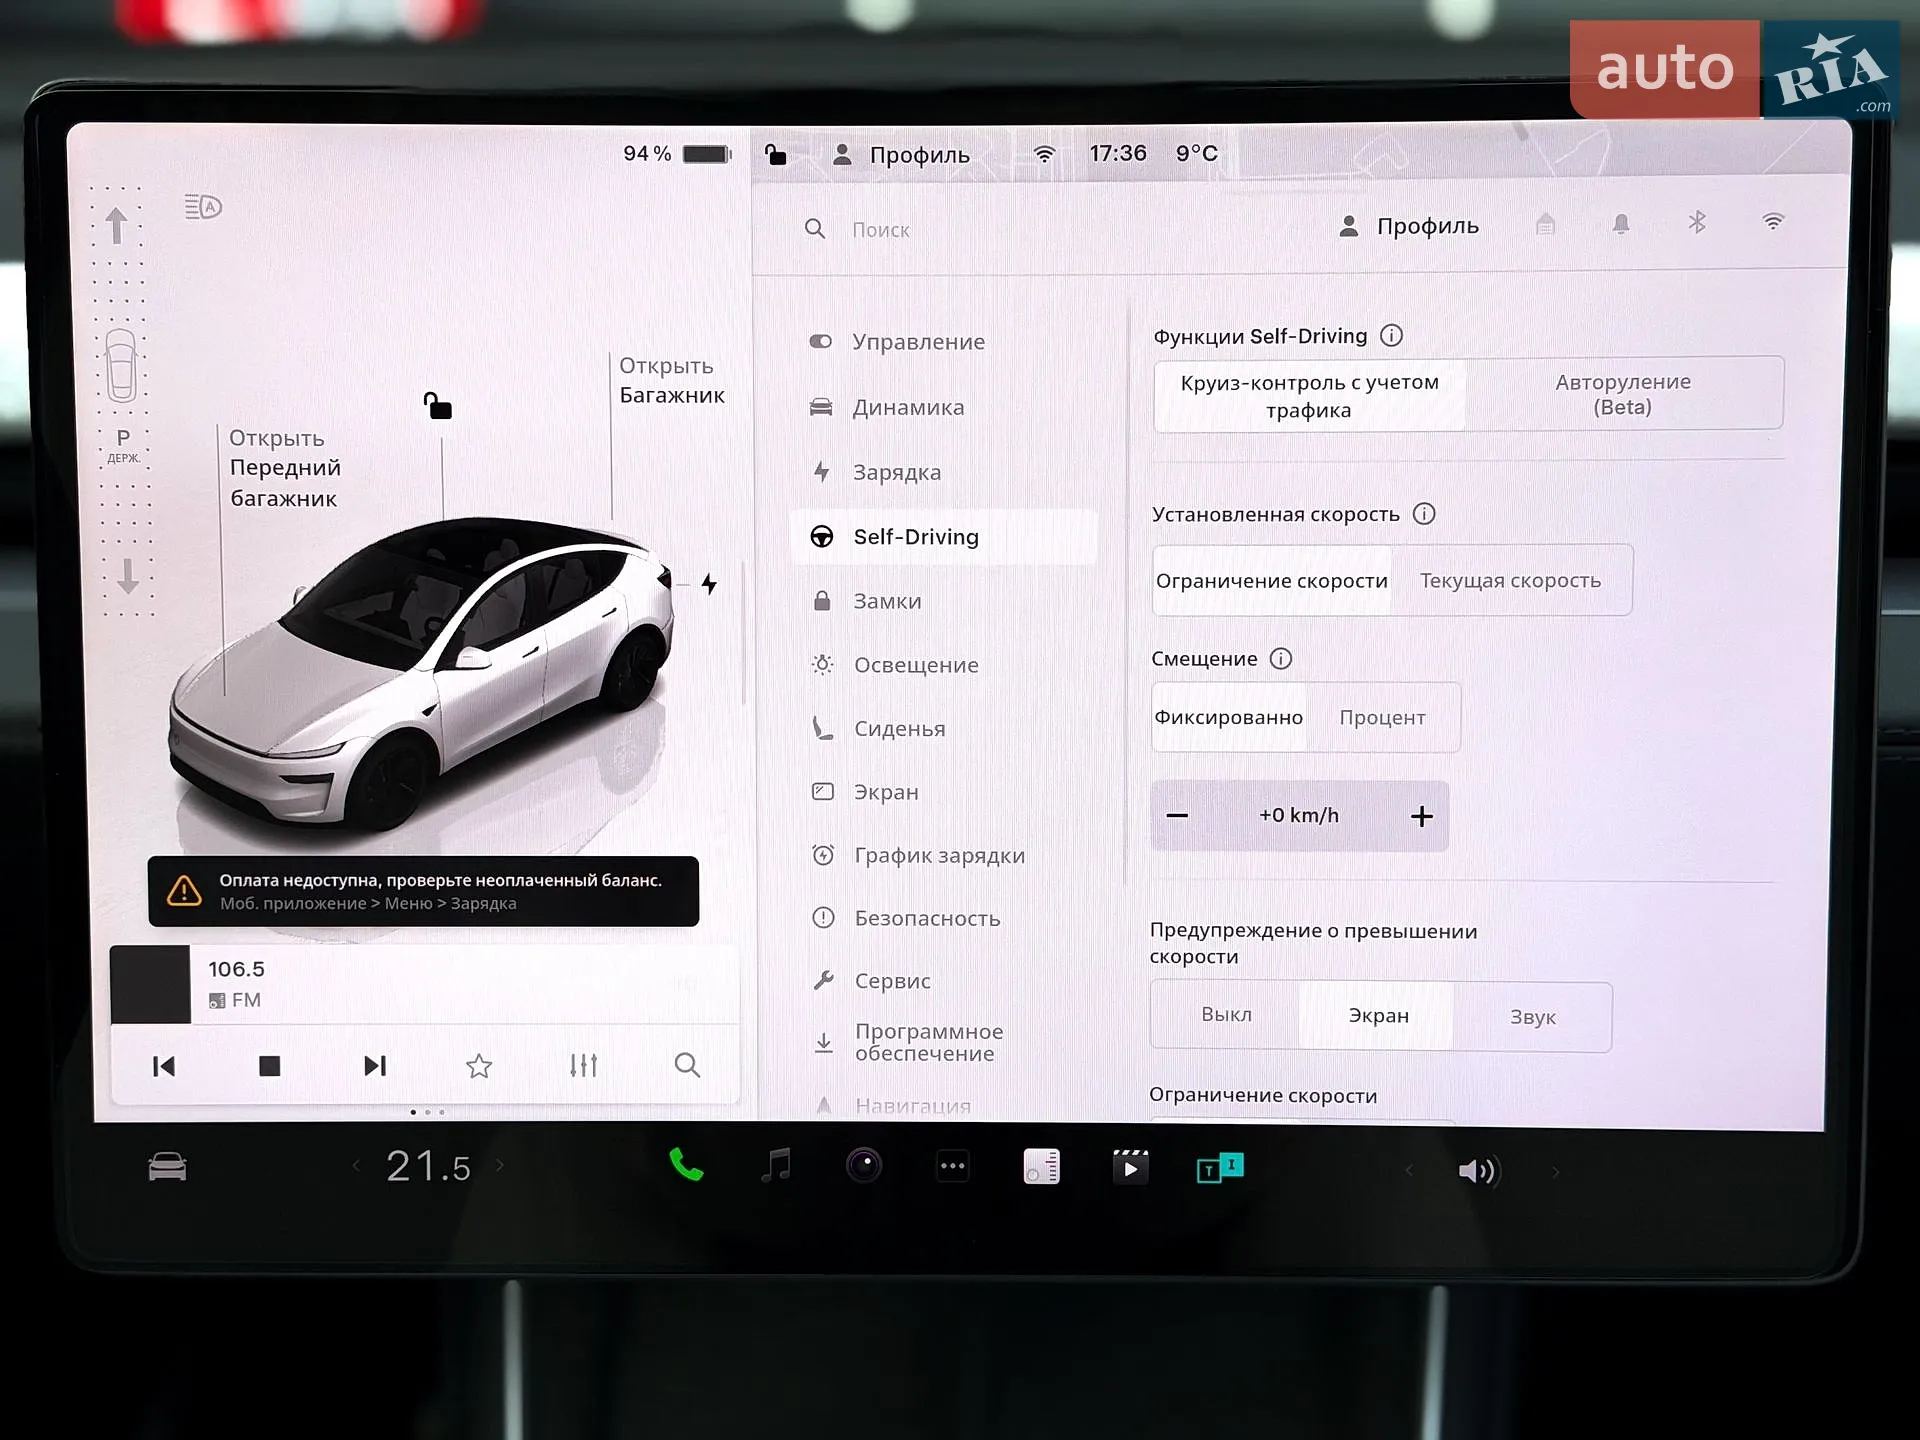Show info for Функции Self-Driving

[x=1391, y=336]
